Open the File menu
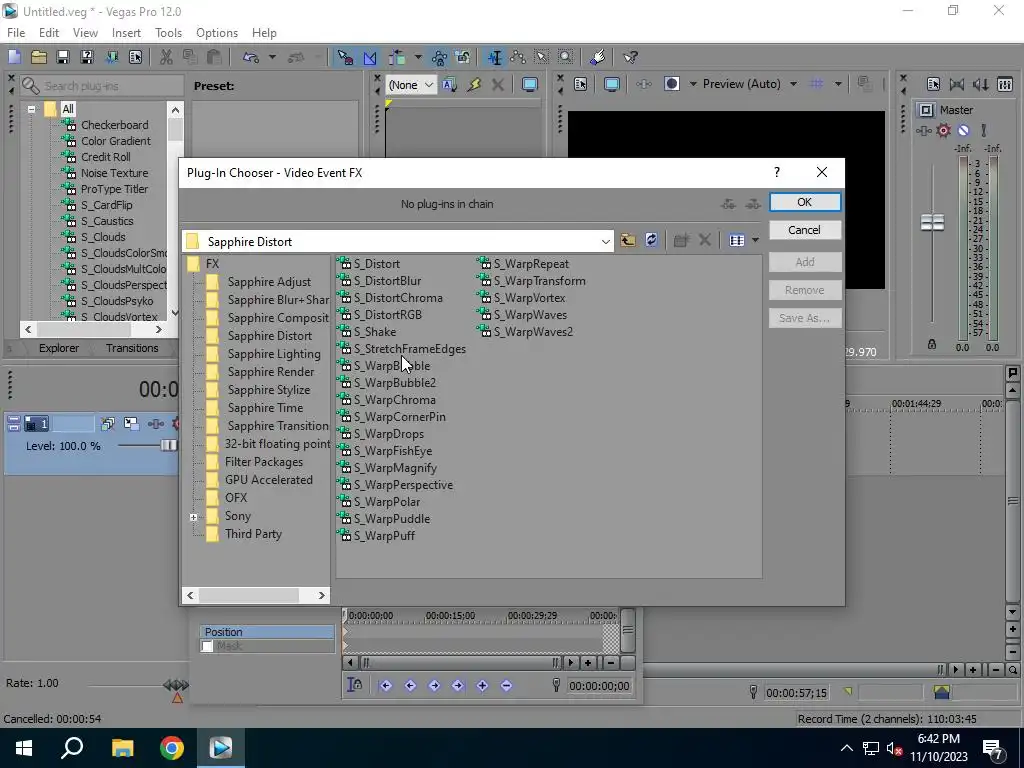Screen dimensions: 1024x768 16,33
